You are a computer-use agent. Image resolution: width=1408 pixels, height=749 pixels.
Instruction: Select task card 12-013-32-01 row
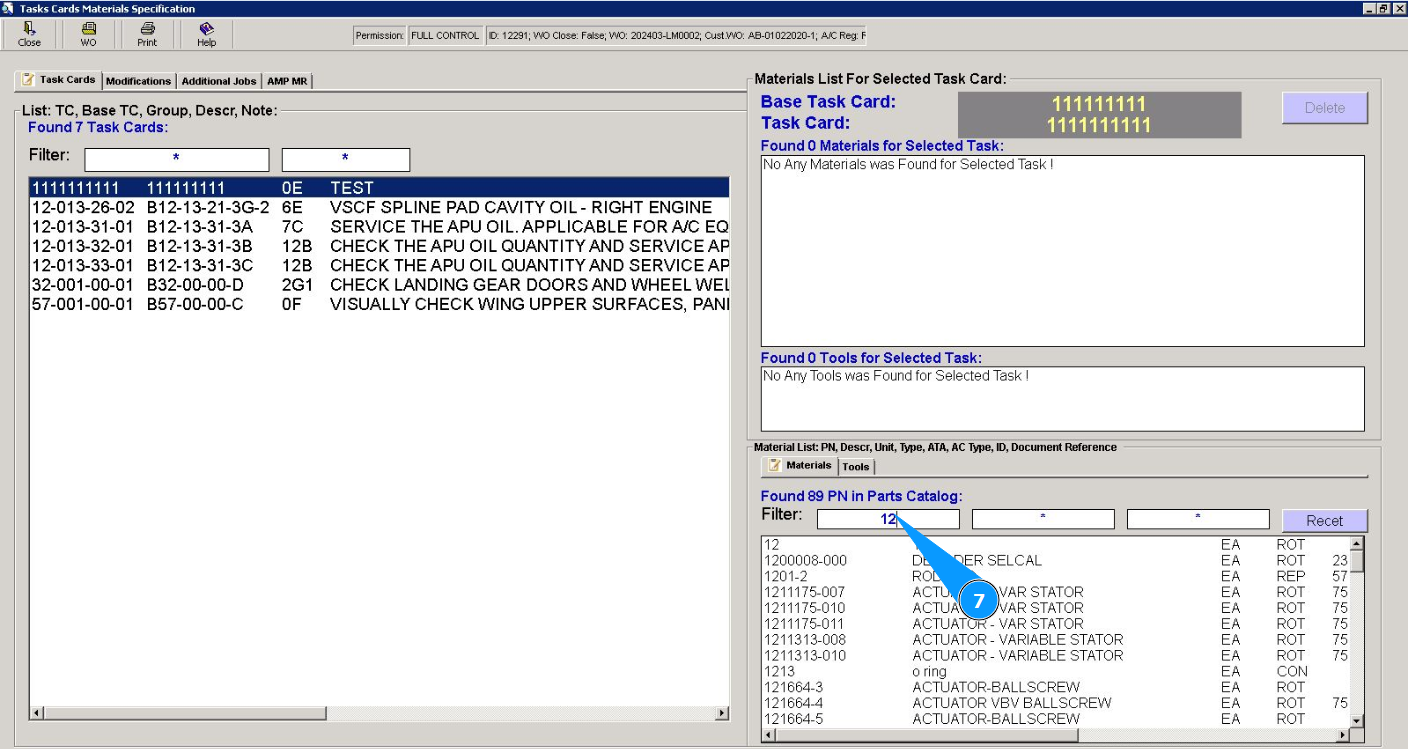tap(379, 246)
